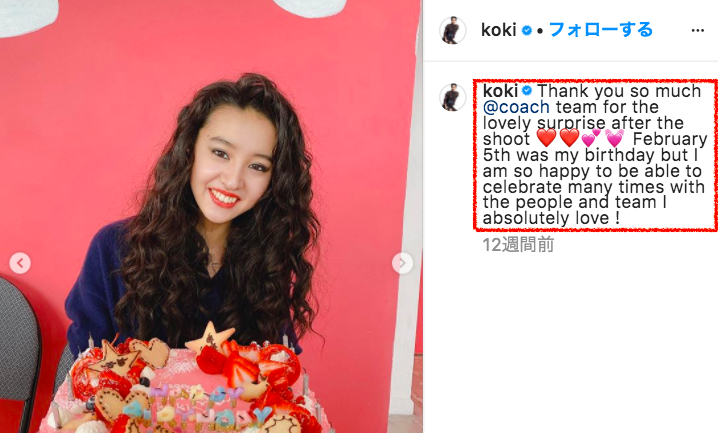This screenshot has width=718, height=433.
Task: Open the koki username in the post header
Action: [x=499, y=30]
